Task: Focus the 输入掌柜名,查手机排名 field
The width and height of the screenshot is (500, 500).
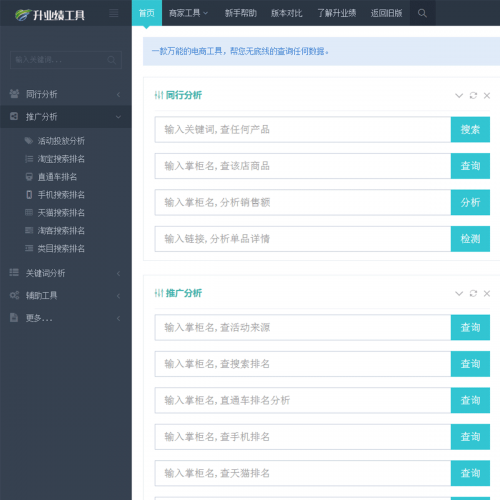Action: (303, 437)
